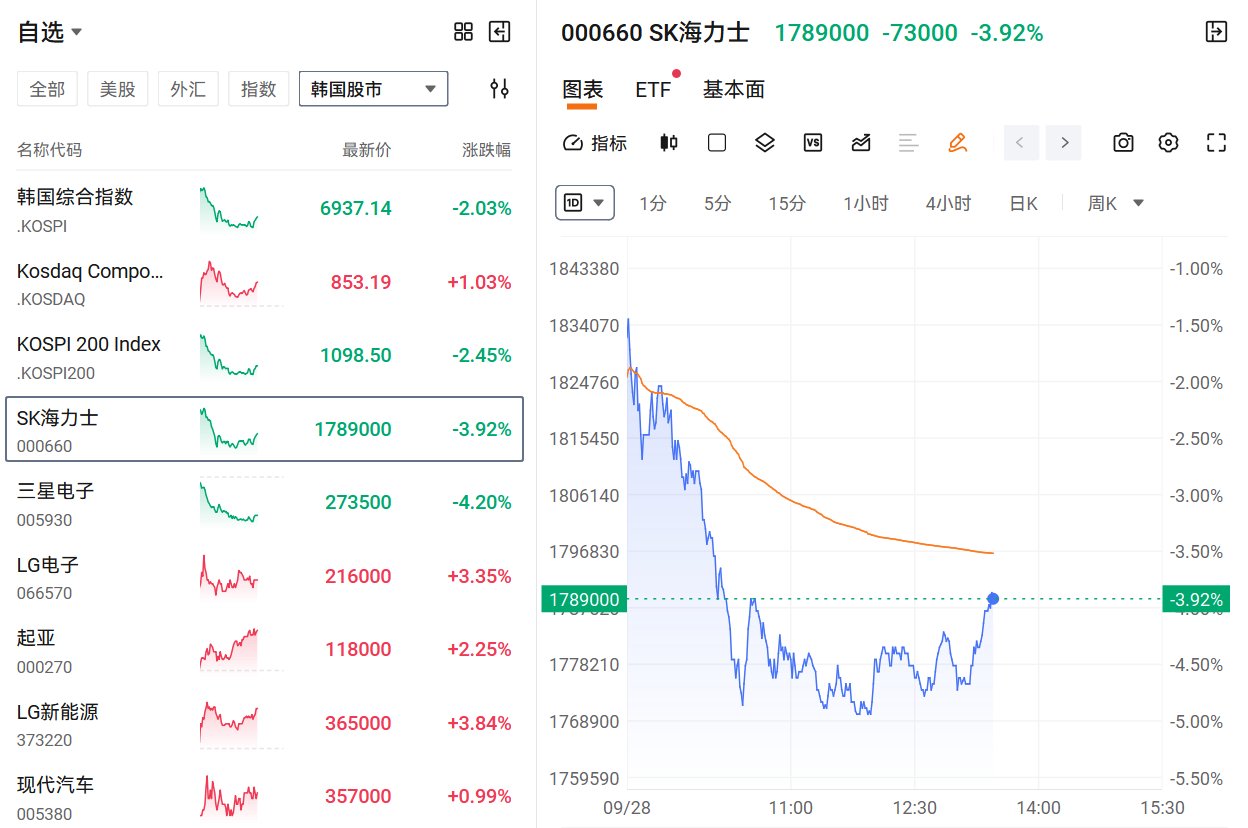This screenshot has width=1248, height=828.
Task: Take a chart snapshot with camera icon
Action: tap(1123, 143)
